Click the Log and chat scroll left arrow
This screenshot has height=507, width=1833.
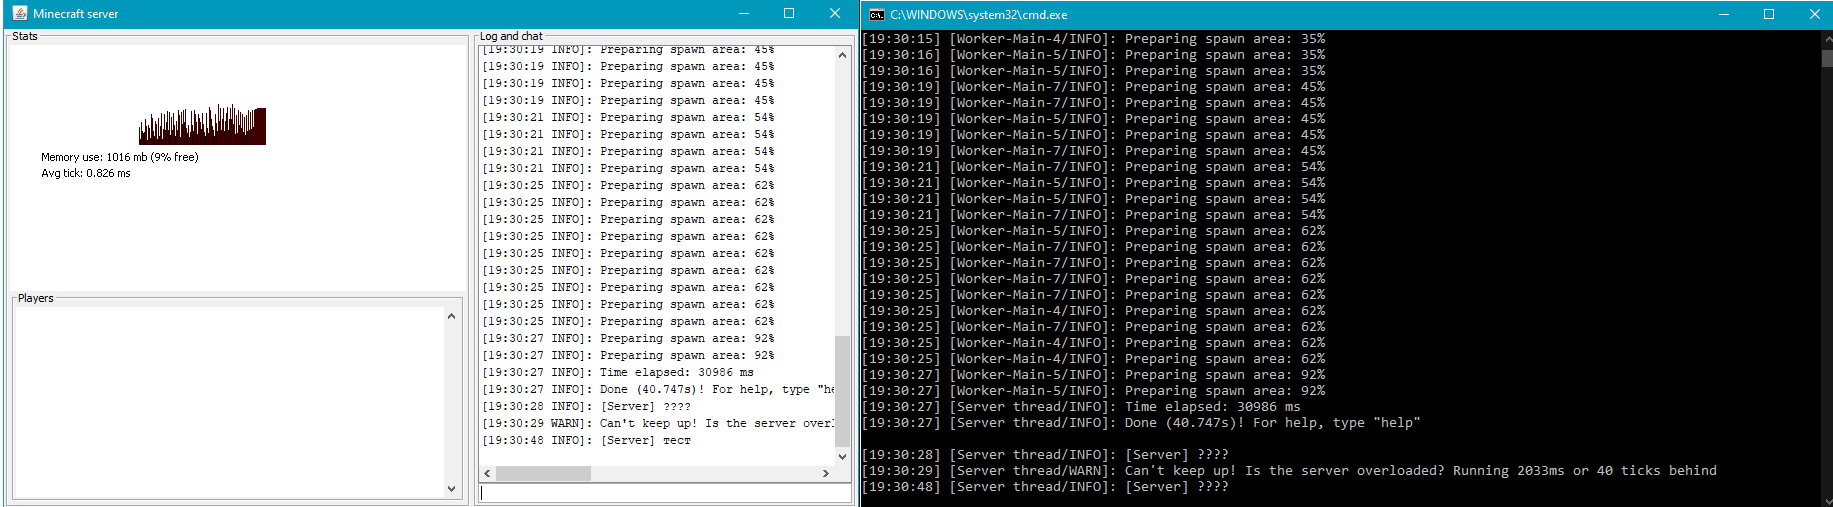coord(488,473)
